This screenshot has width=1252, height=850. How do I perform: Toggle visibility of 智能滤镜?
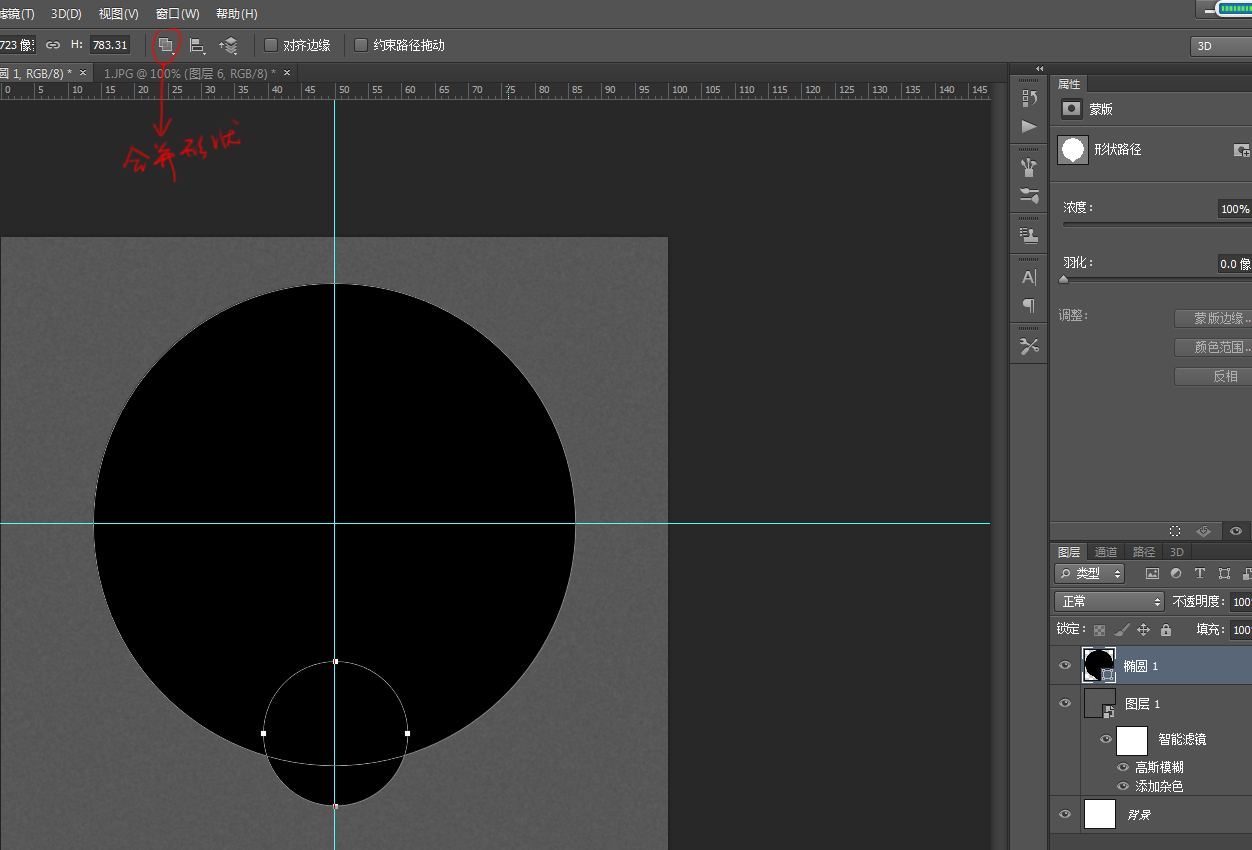click(x=1106, y=740)
